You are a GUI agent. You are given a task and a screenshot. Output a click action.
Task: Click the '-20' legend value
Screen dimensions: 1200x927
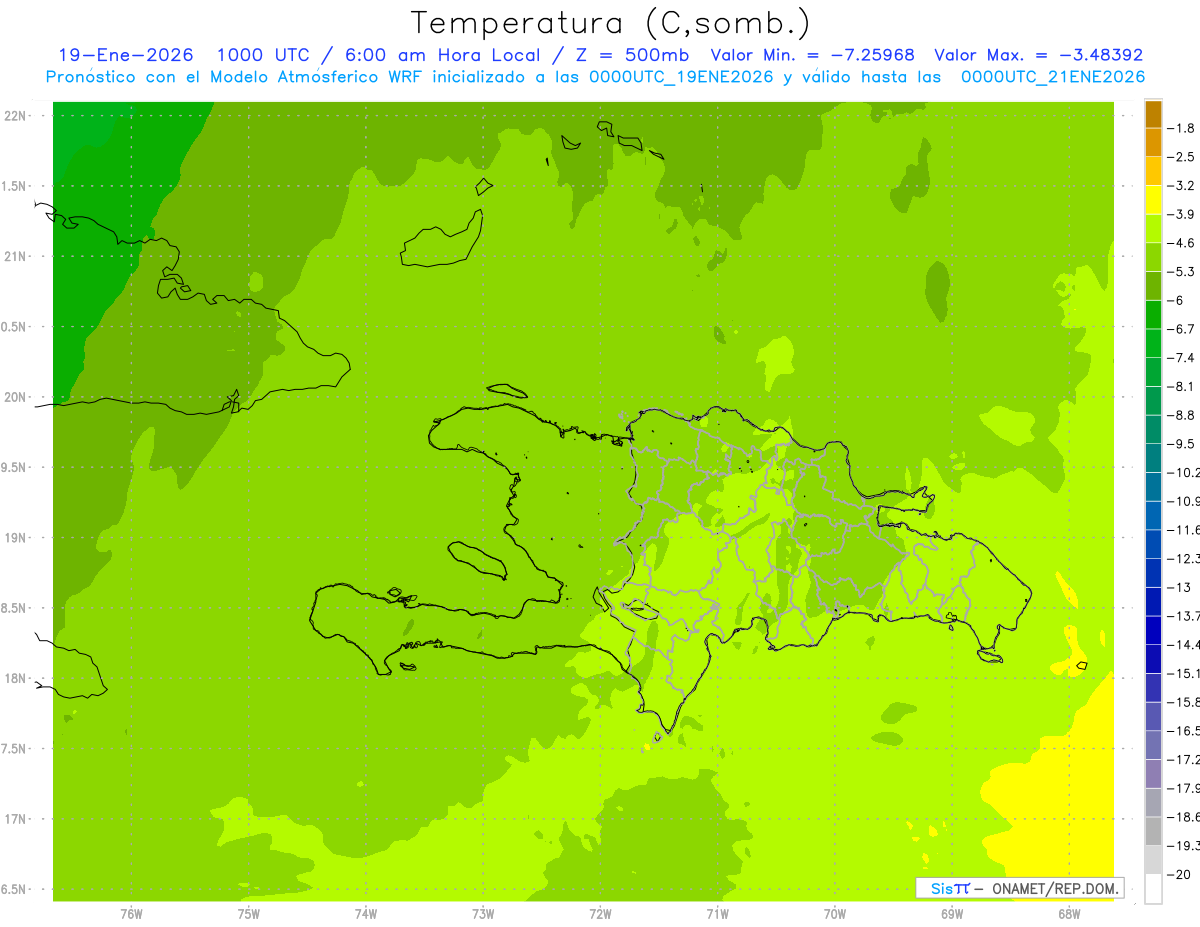[1180, 874]
